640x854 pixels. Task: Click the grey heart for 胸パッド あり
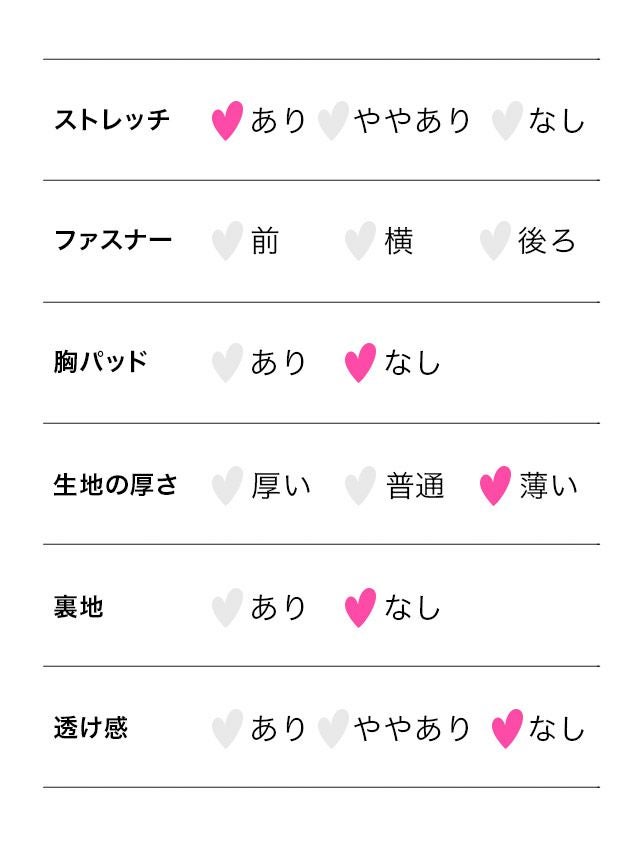(227, 363)
